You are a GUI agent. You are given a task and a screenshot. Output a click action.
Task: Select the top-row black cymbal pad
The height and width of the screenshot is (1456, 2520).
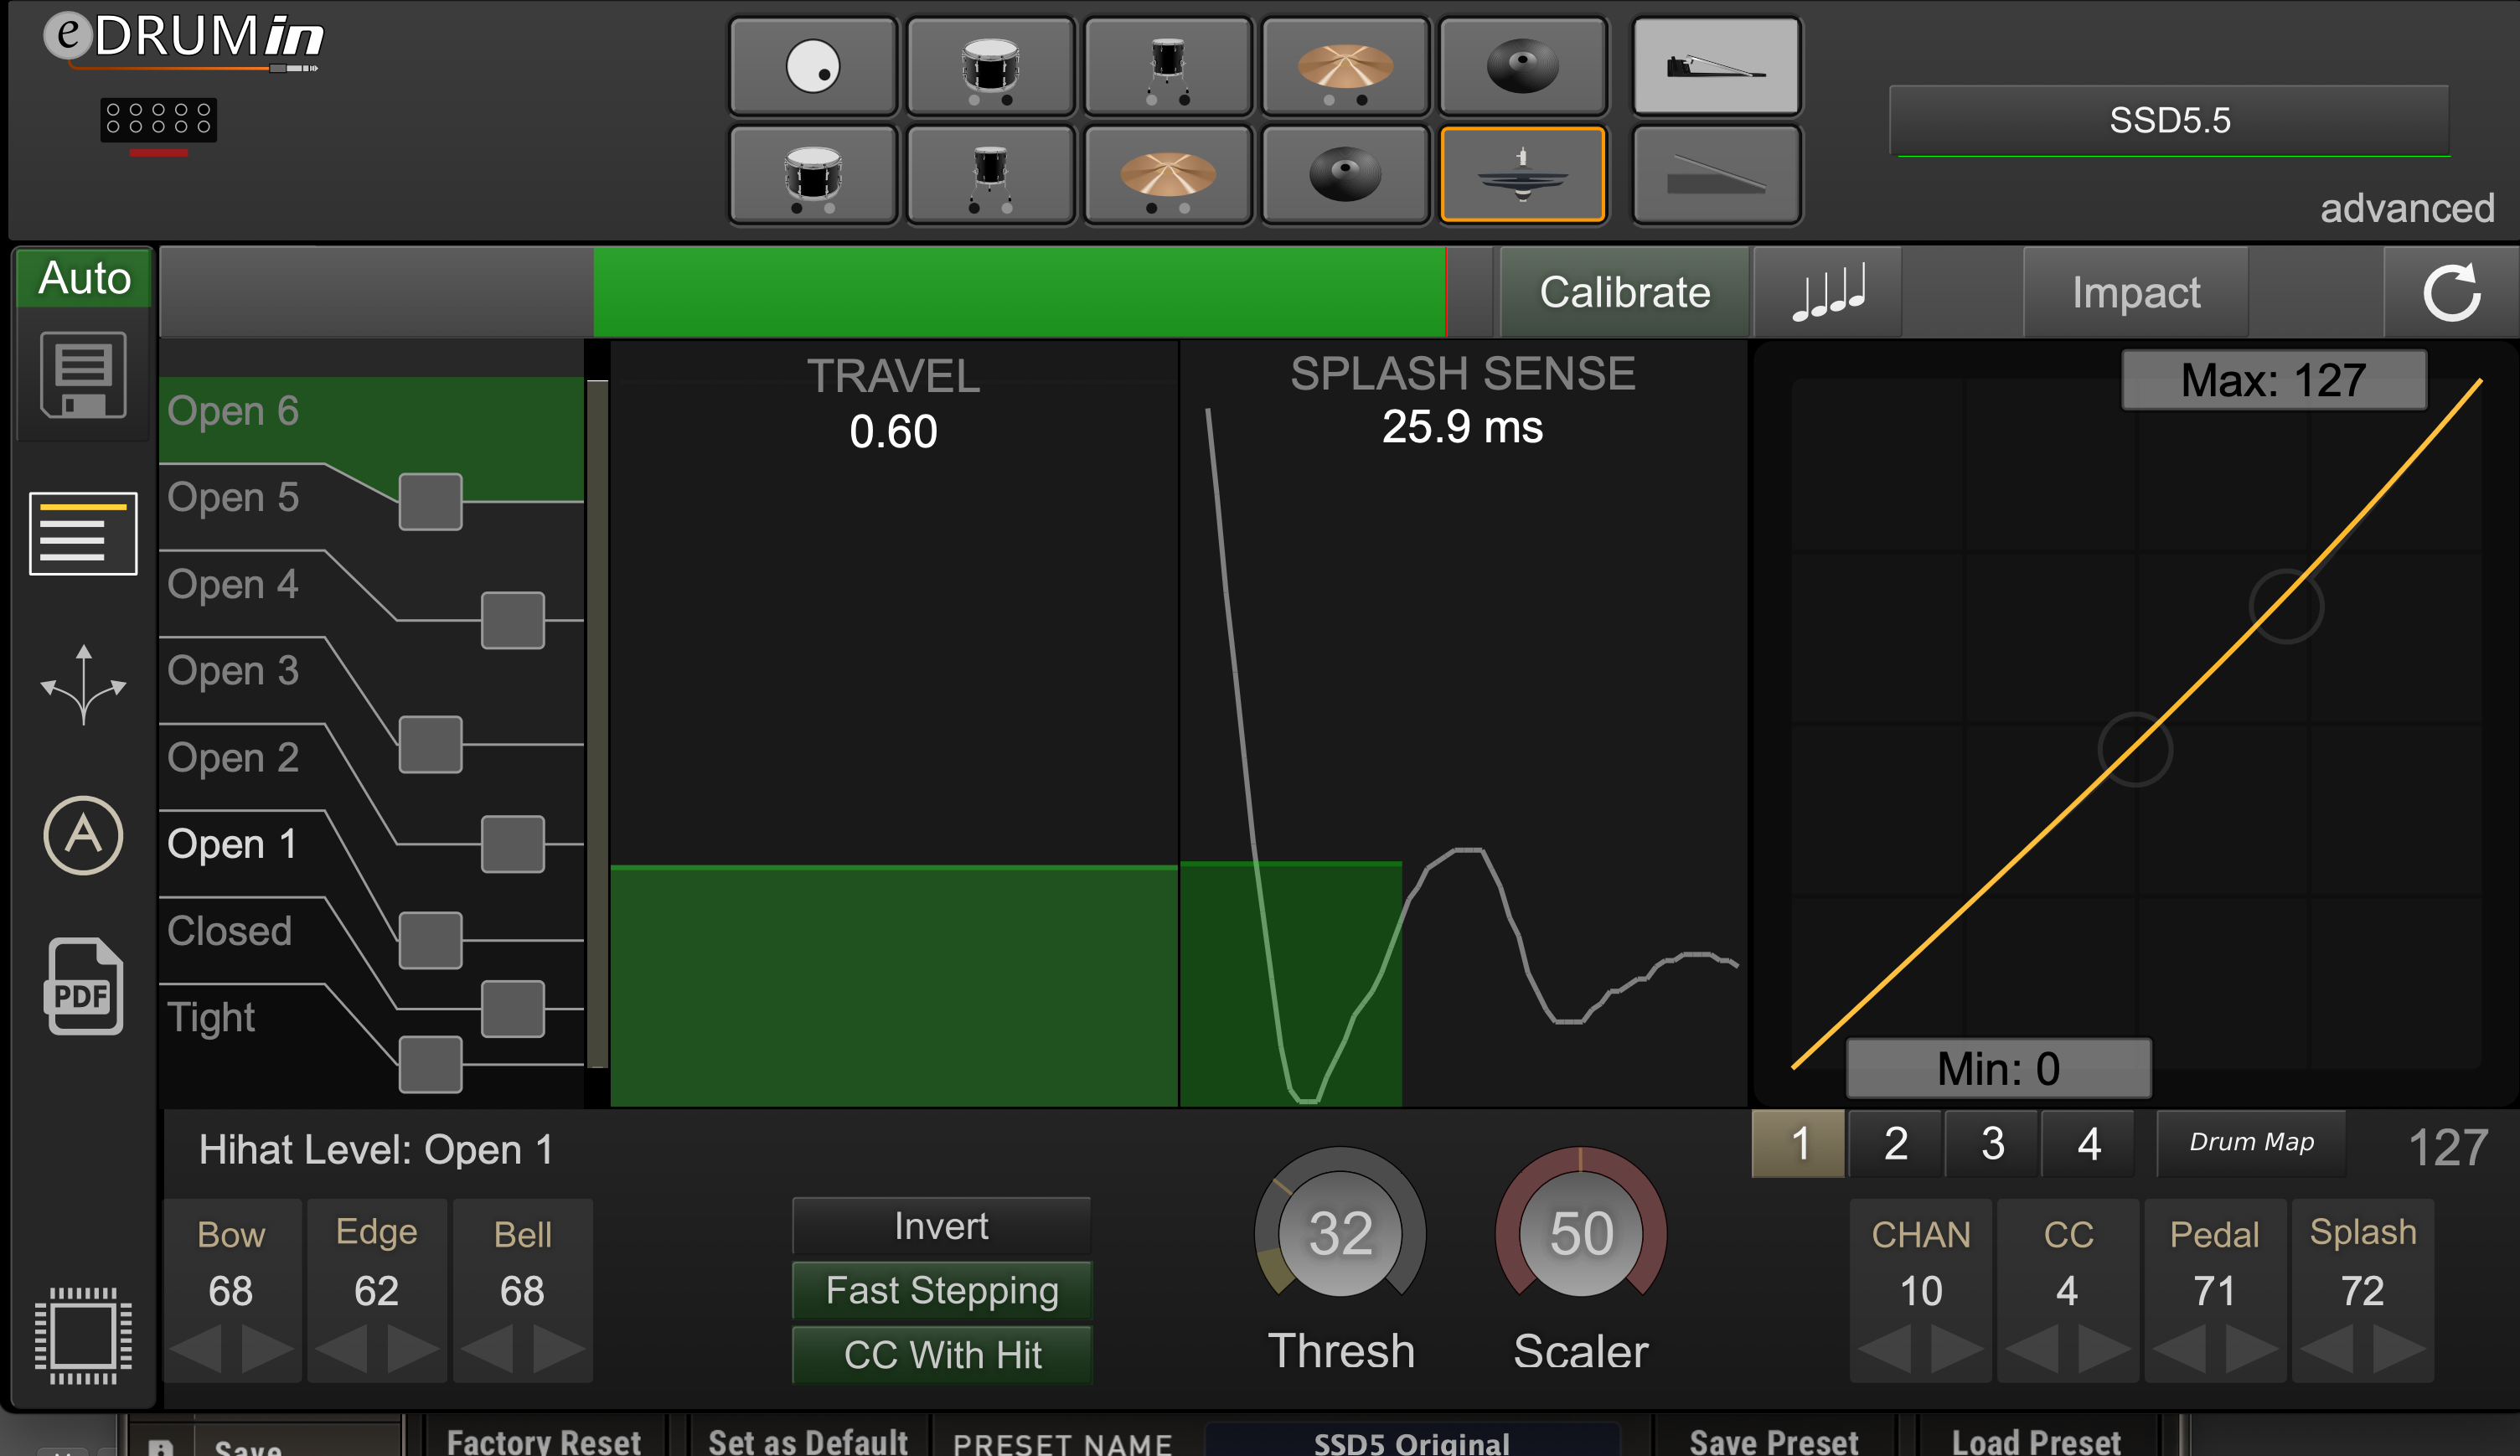pos(1522,66)
